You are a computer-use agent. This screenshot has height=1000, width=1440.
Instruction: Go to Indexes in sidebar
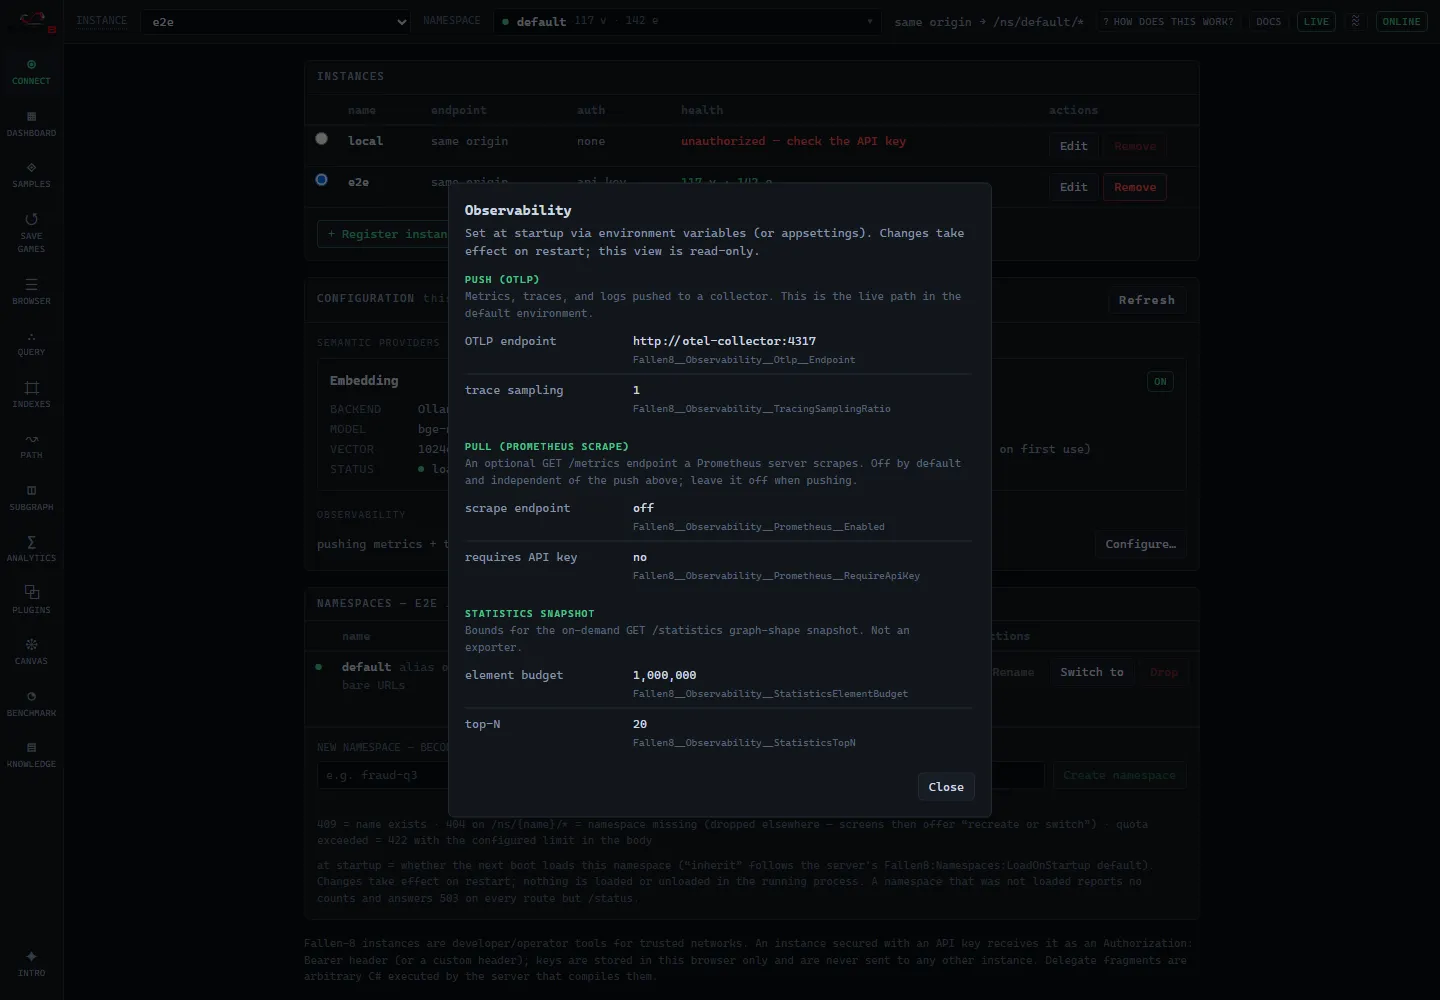click(x=31, y=395)
